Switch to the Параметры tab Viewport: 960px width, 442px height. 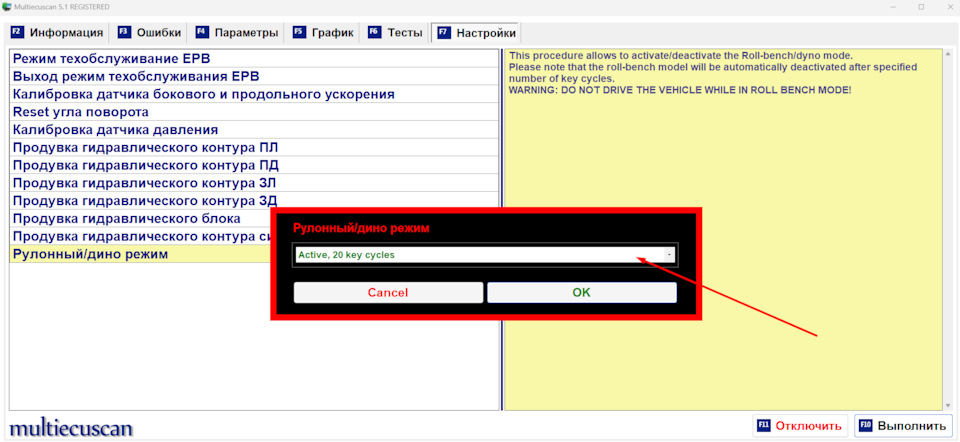236,32
